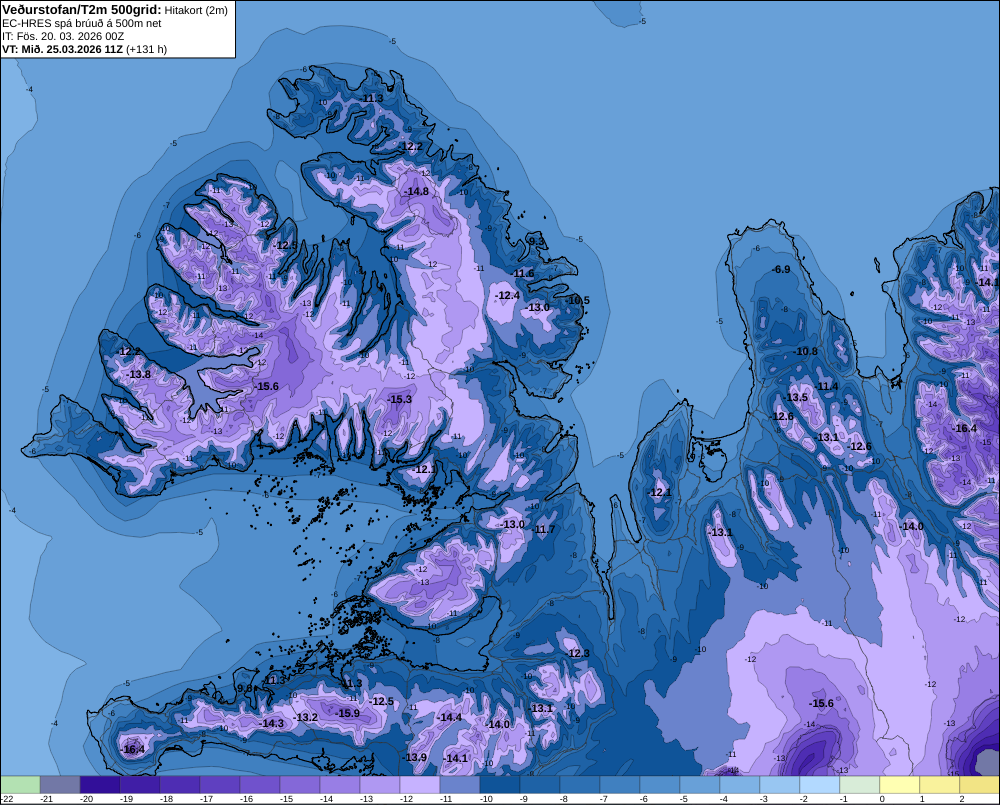Click the -11.3 label on Hornstrandir
Screen dimensions: 1000x805
pos(372,98)
